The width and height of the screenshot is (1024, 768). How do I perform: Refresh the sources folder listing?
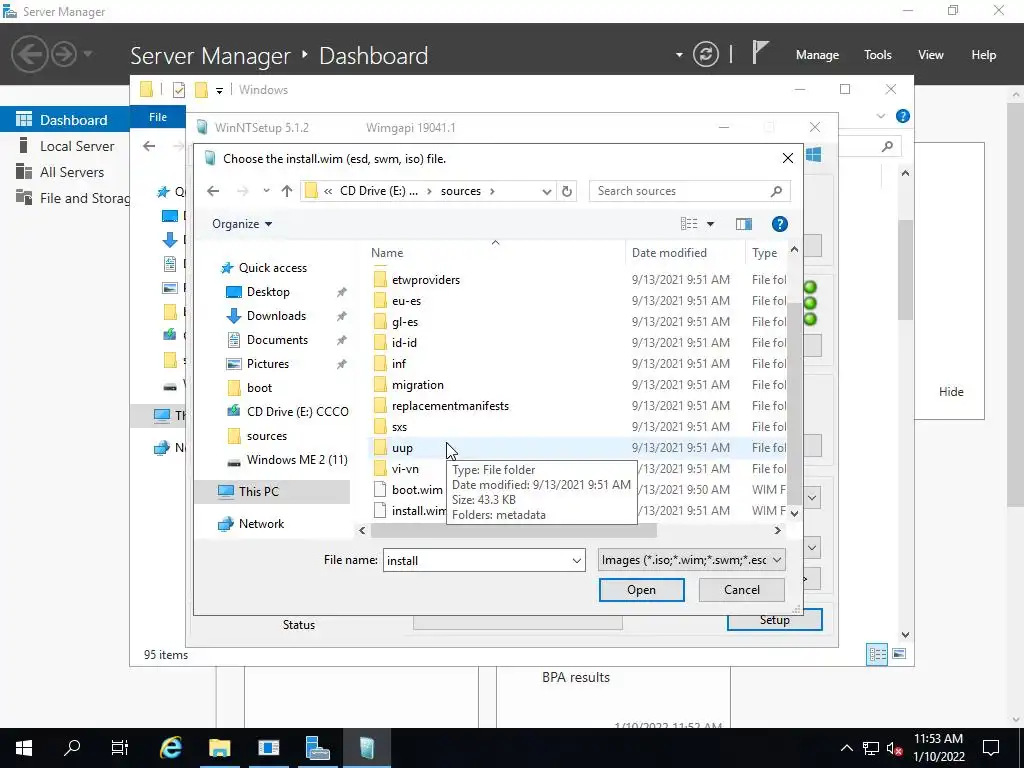coord(567,191)
